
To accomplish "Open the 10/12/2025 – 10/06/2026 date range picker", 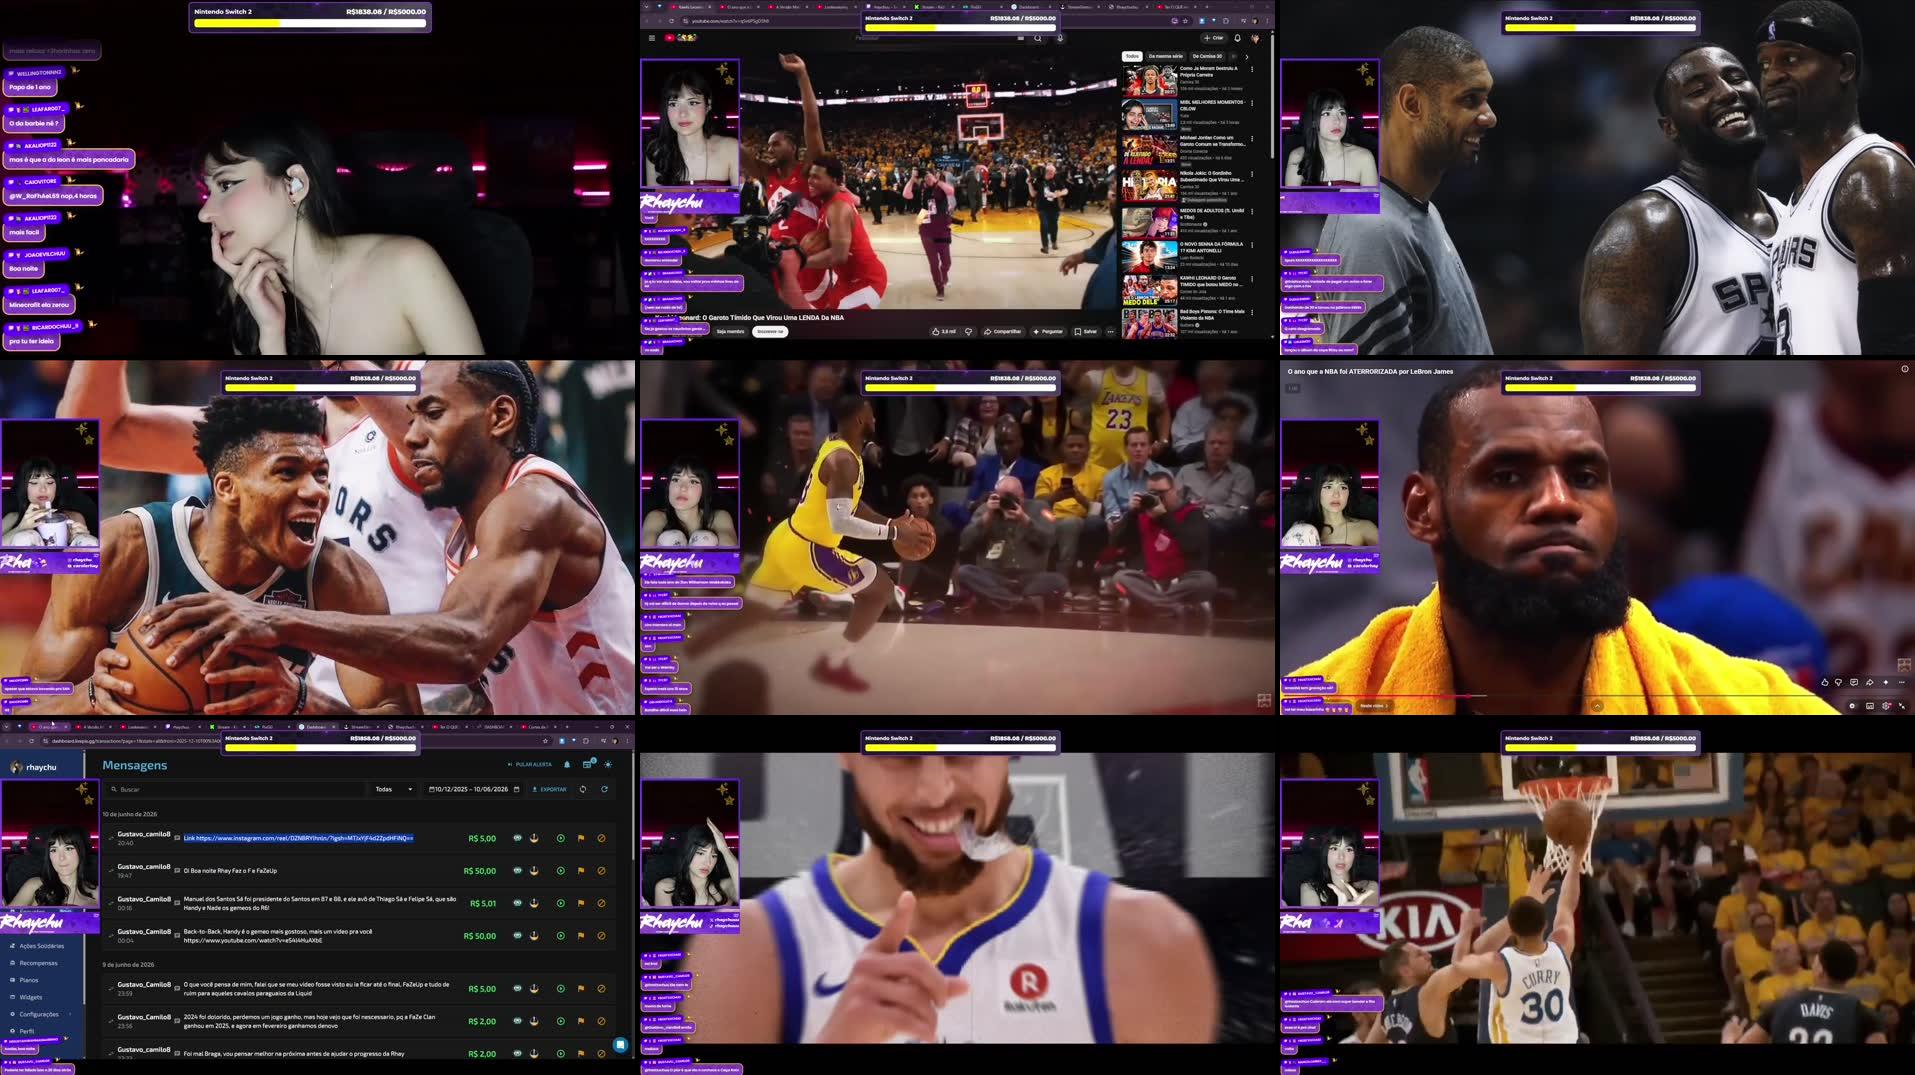I will (x=474, y=789).
